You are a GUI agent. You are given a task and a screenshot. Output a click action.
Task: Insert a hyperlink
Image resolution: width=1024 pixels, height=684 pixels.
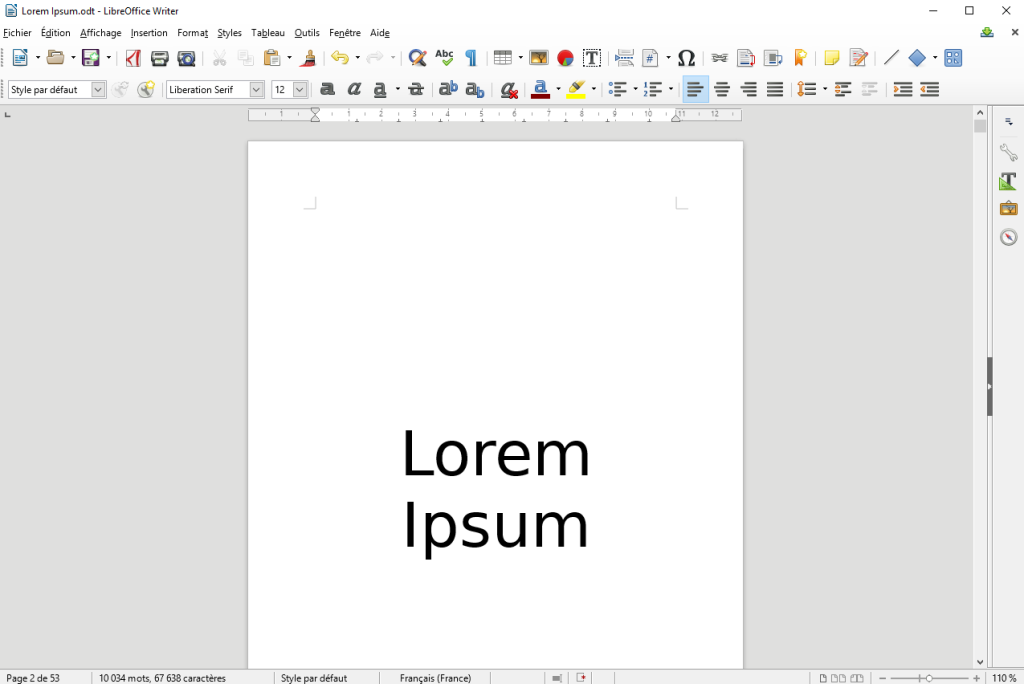click(719, 58)
